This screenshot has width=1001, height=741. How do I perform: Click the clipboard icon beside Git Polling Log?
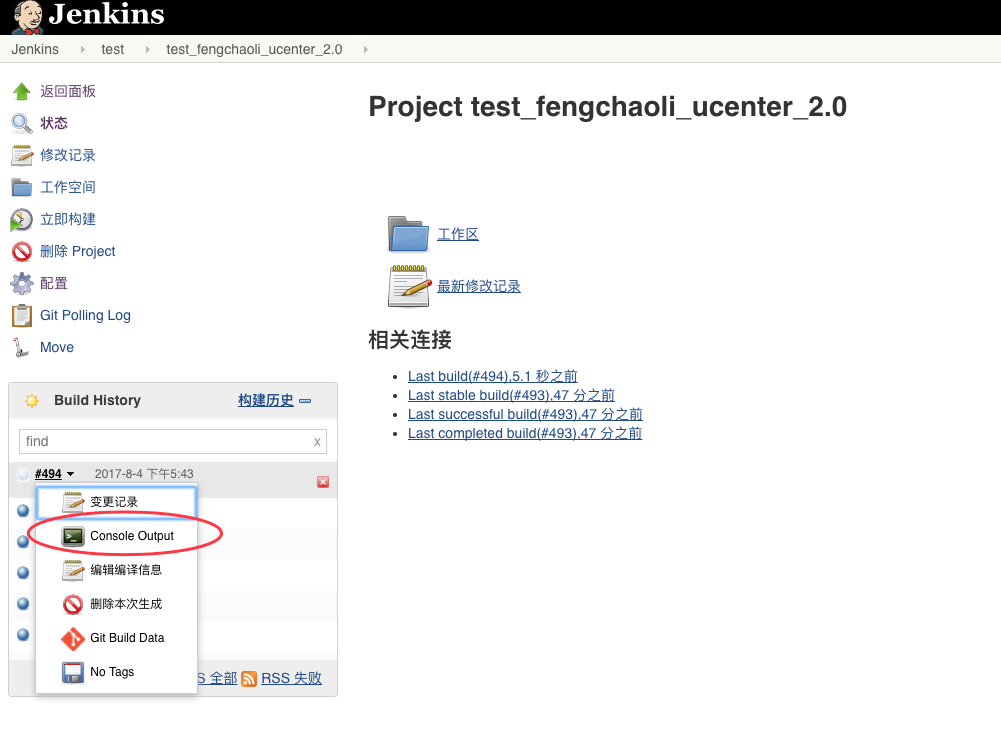click(22, 315)
